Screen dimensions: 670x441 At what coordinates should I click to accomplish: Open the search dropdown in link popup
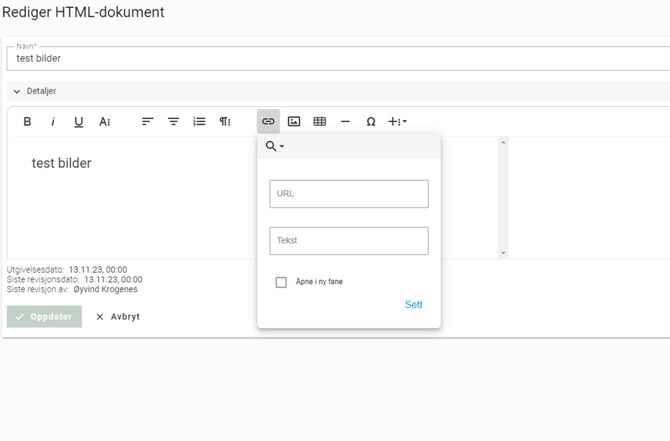click(x=275, y=147)
